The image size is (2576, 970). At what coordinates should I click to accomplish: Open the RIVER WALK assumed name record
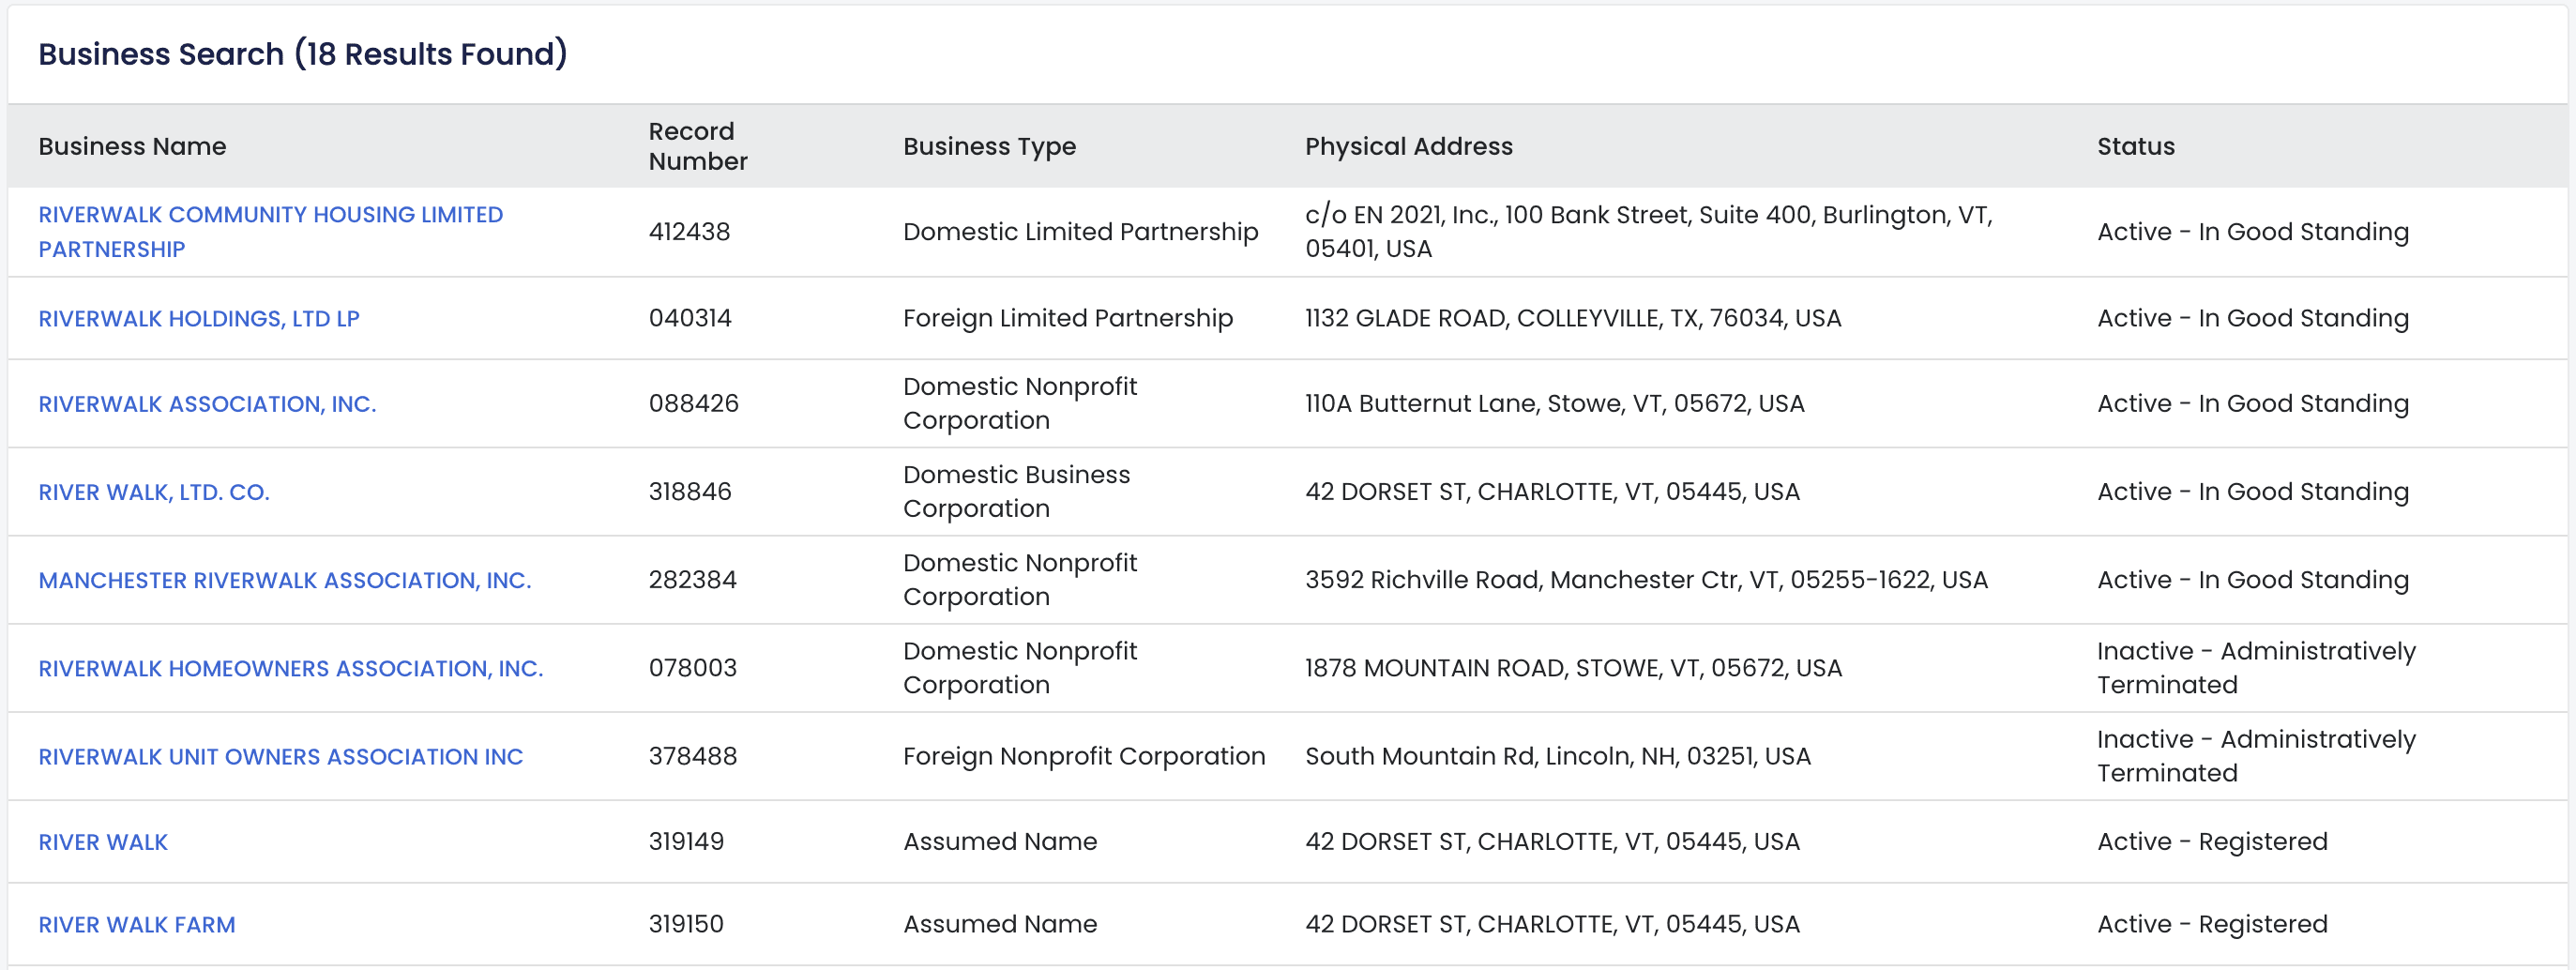click(x=102, y=842)
